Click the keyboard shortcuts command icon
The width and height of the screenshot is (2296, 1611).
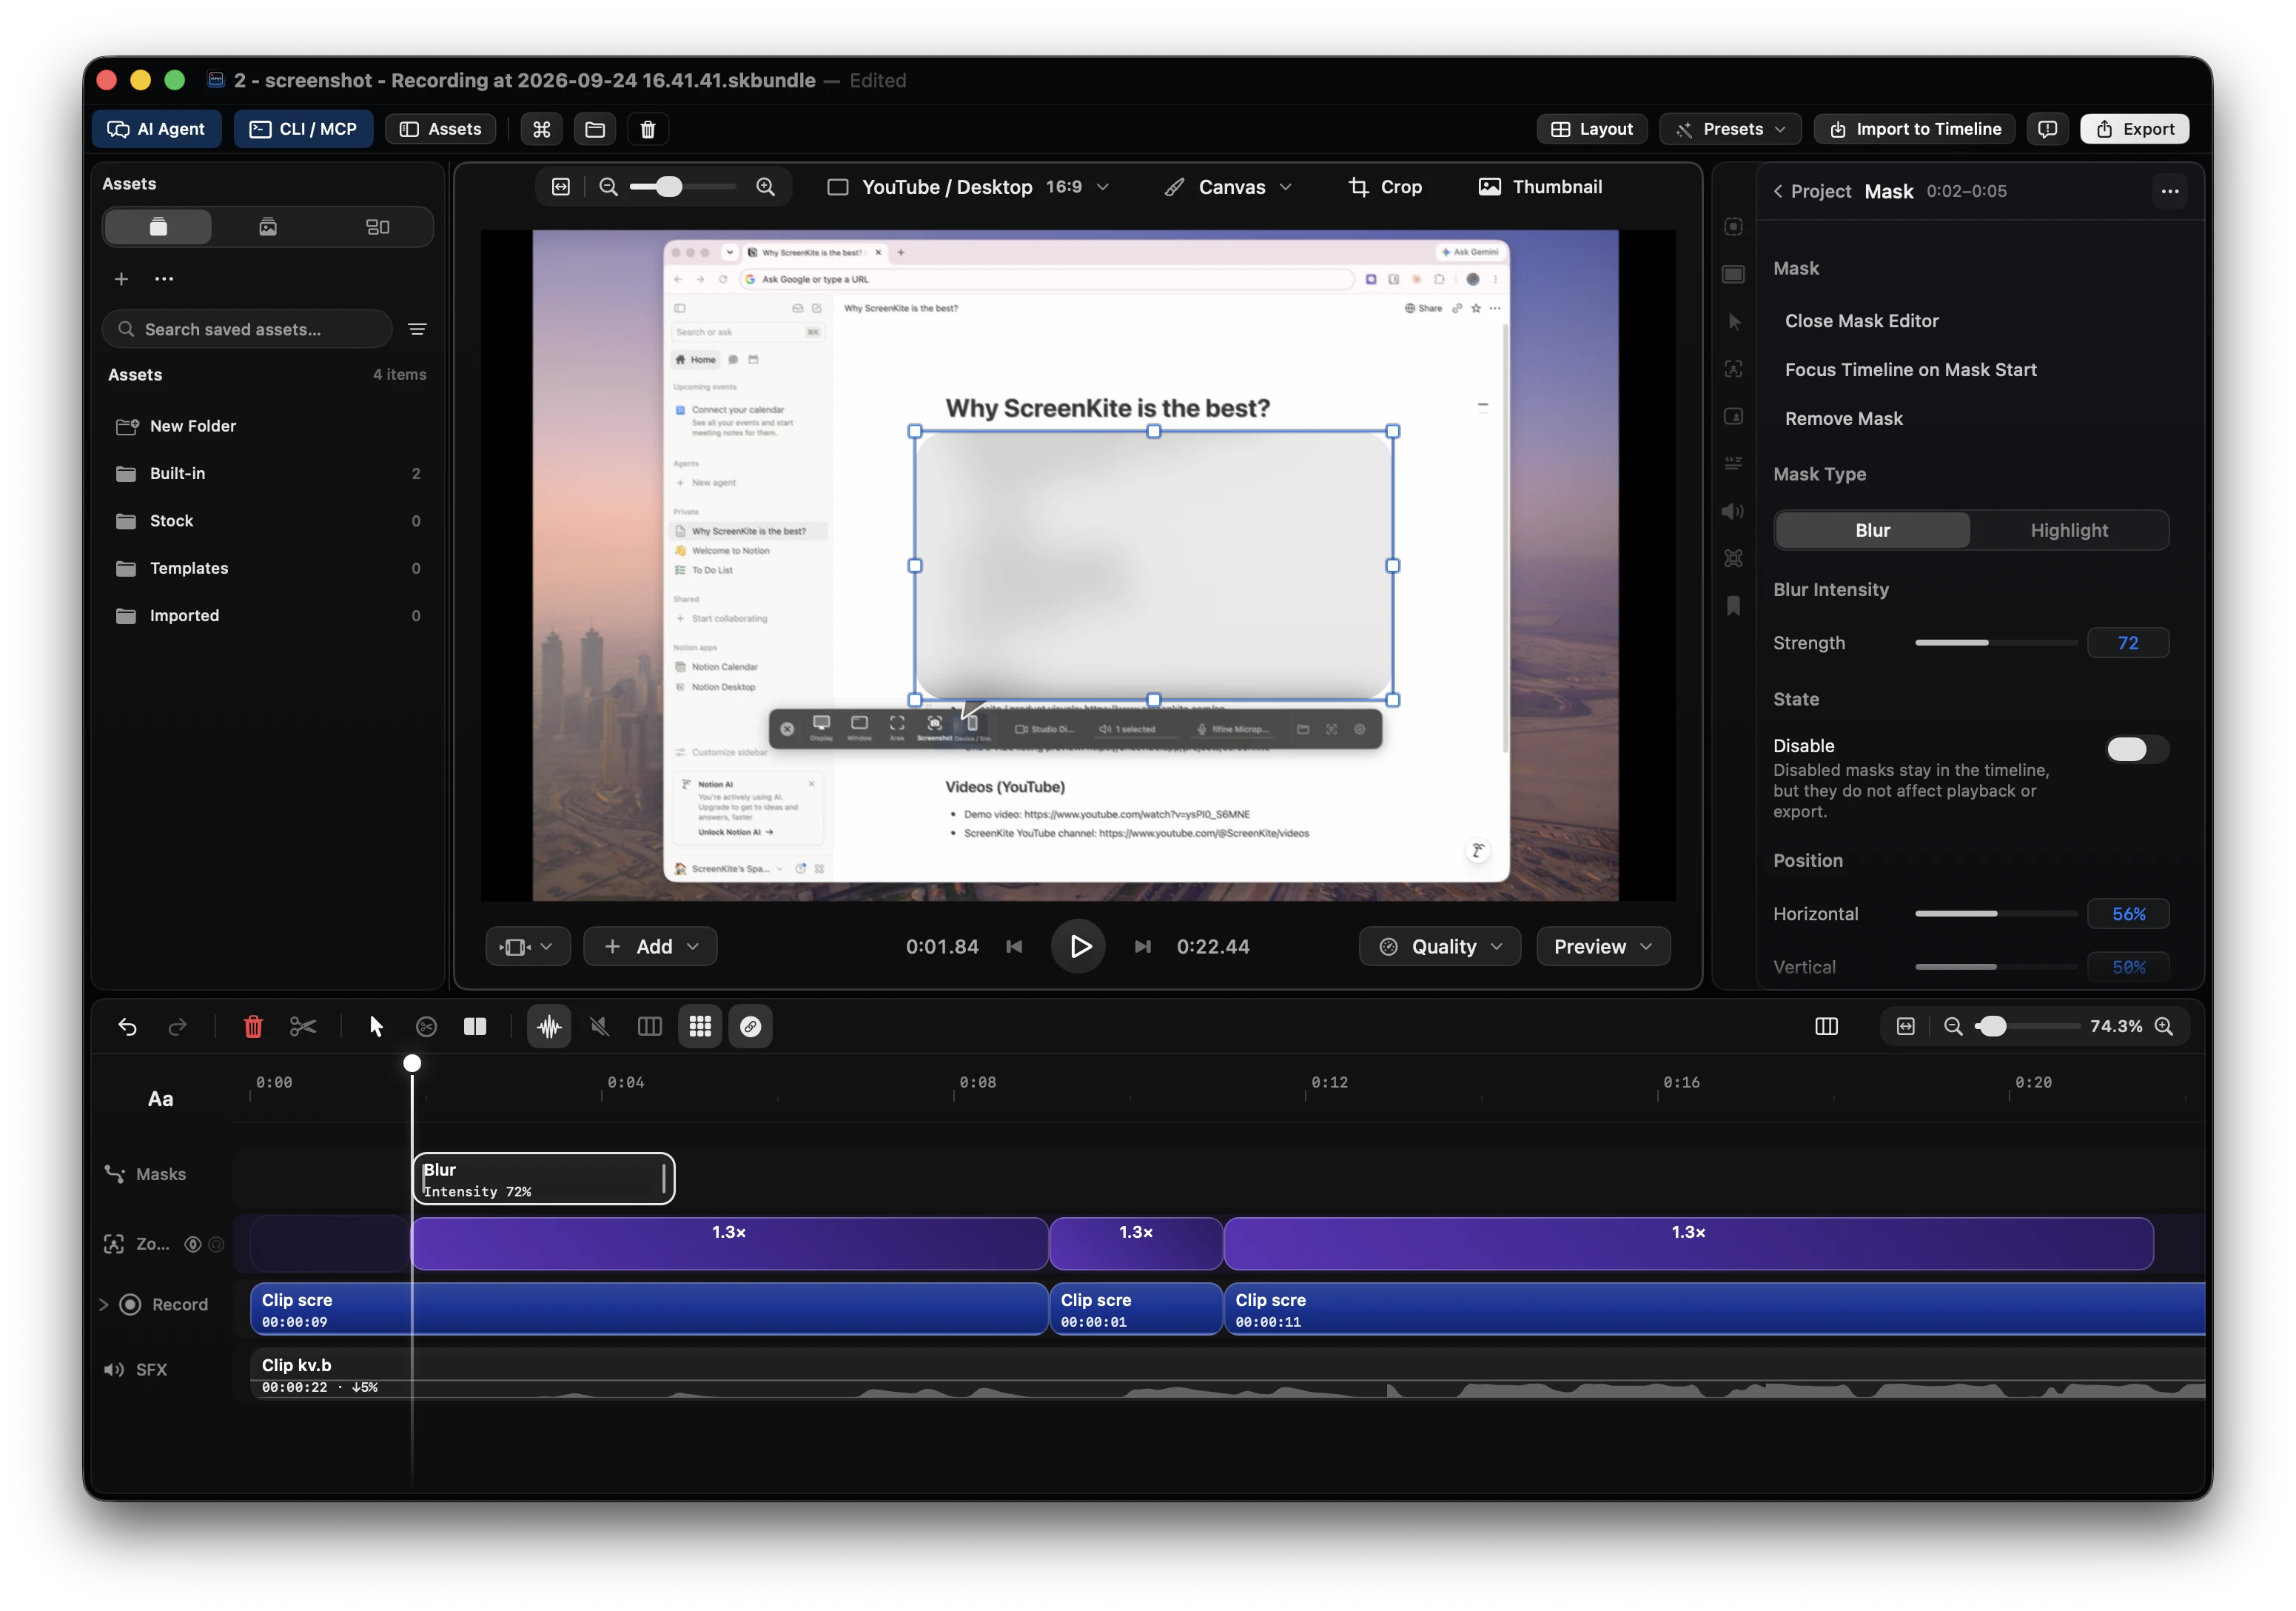(541, 129)
